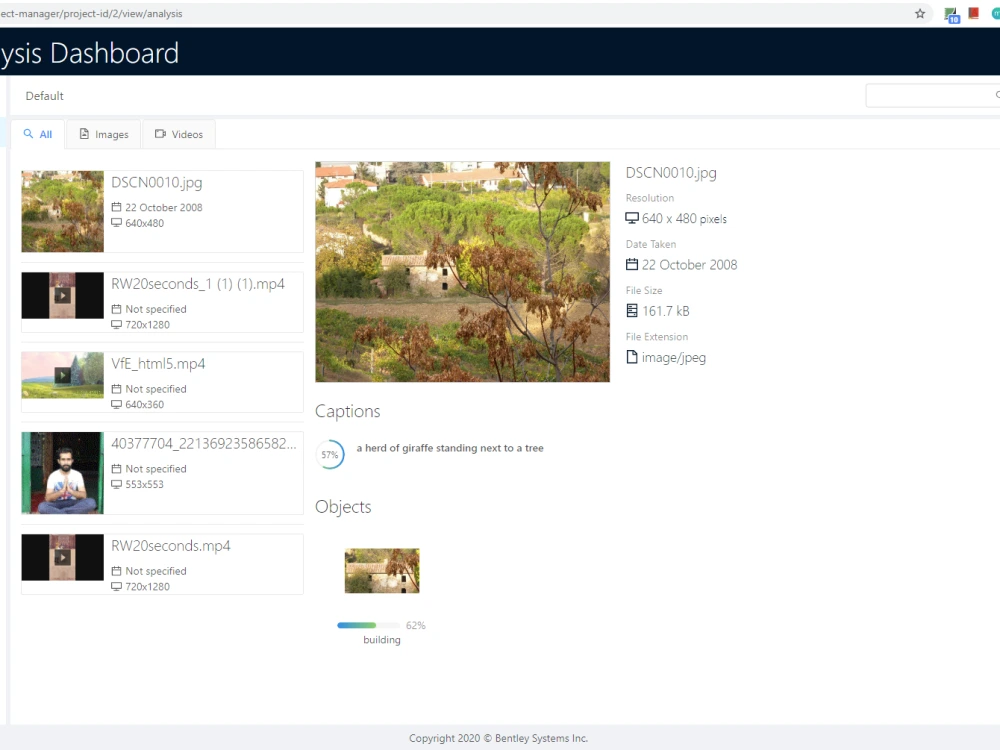Click the play icon on the VfE_html5.mp4 thumbnail
The height and width of the screenshot is (750, 1000).
[x=62, y=375]
